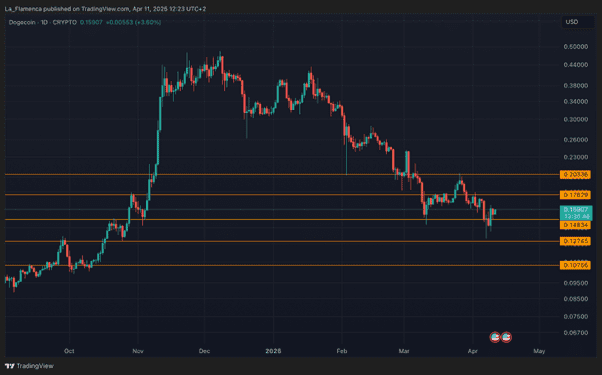
Task: Click the 0.06700 price axis tick
Action: (576, 333)
